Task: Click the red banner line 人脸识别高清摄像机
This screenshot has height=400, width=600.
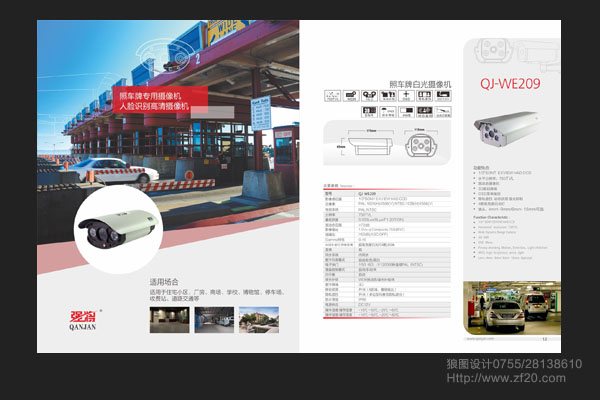Action: coord(154,106)
